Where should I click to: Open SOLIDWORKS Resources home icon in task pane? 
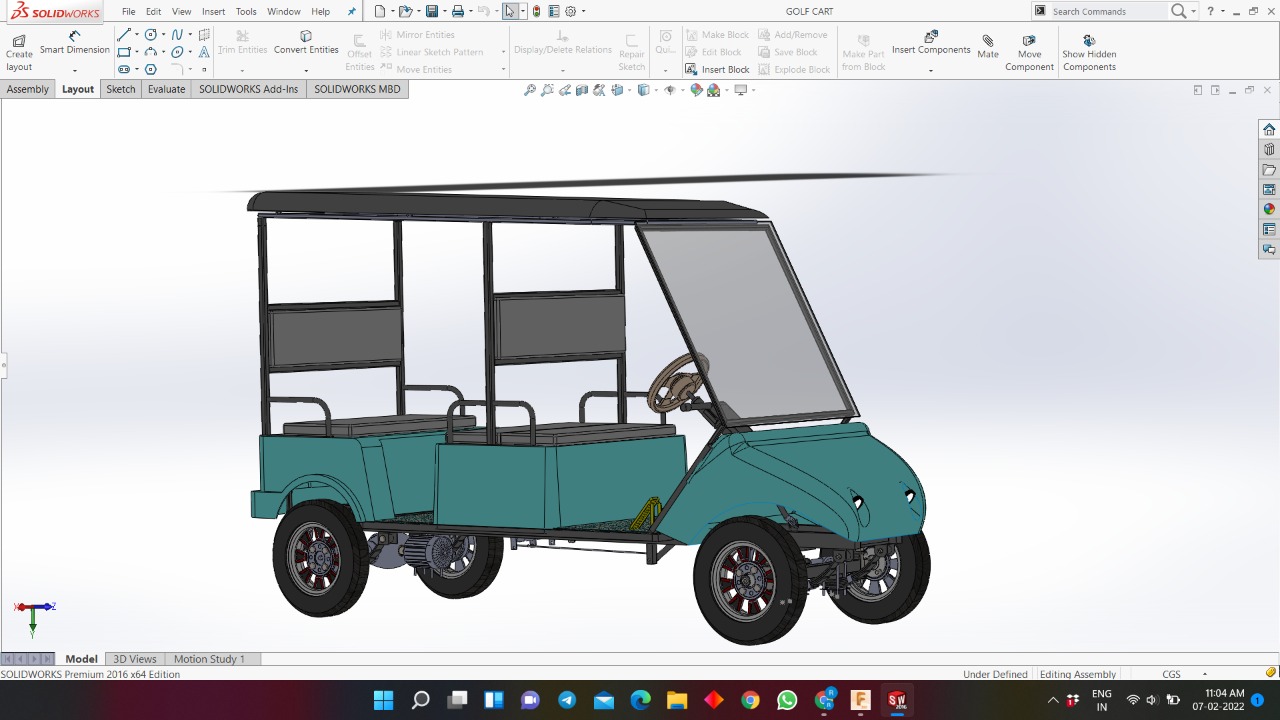pyautogui.click(x=1269, y=129)
